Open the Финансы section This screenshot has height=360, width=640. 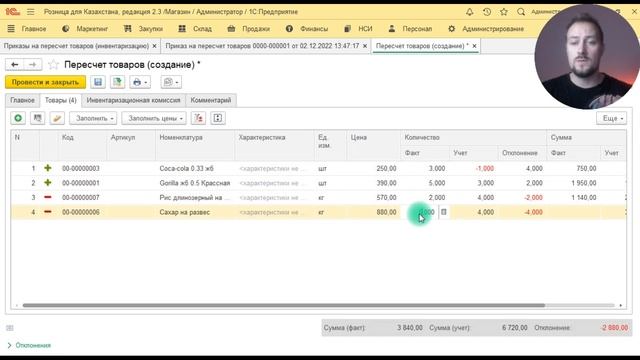pos(307,29)
